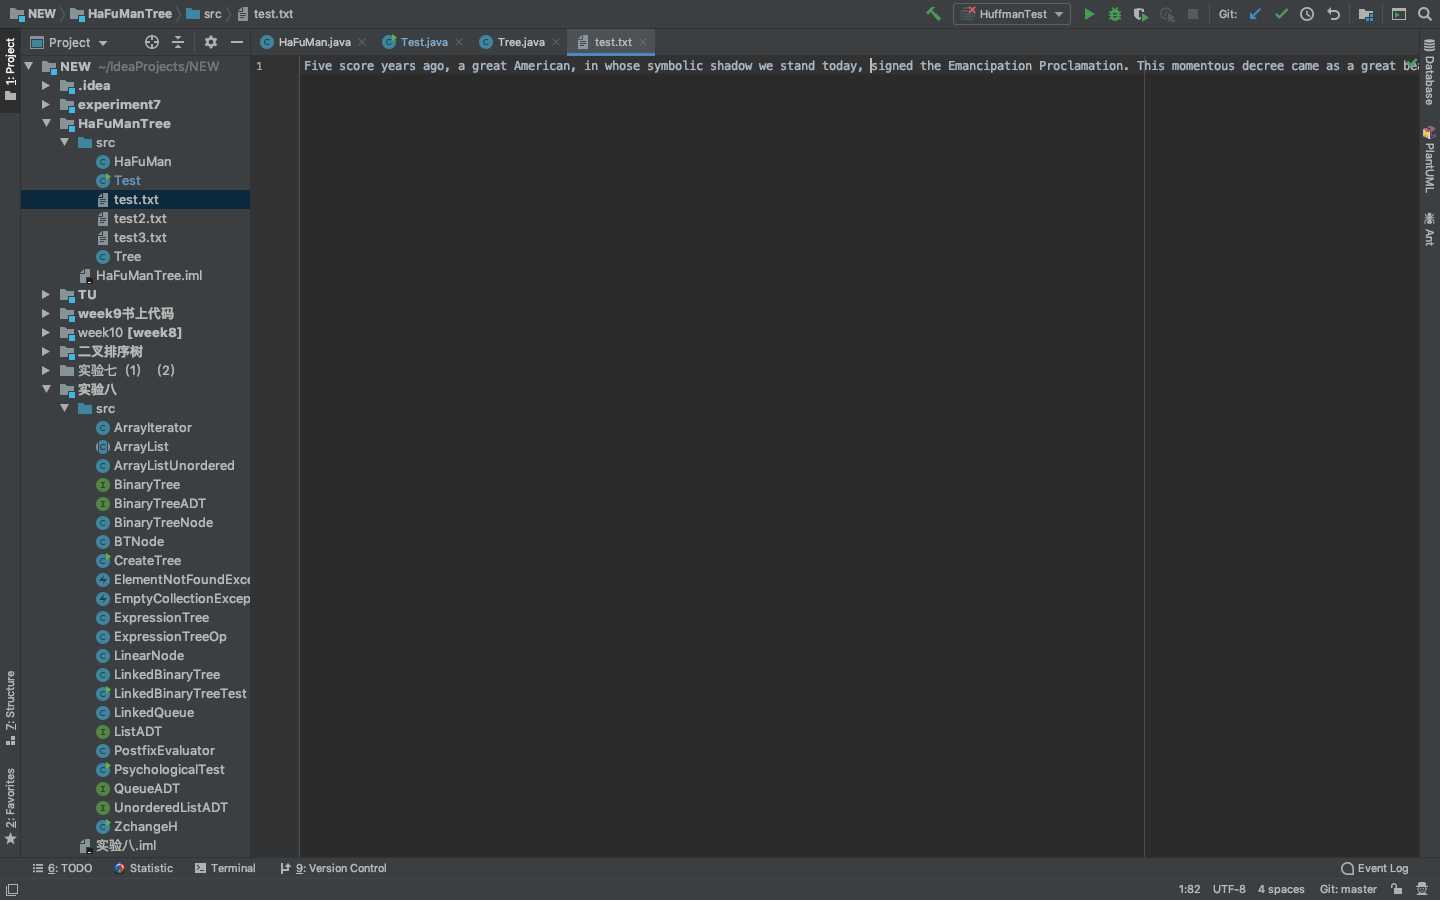This screenshot has height=900, width=1440.
Task: Click the Git: master branch widget
Action: pos(1348,890)
